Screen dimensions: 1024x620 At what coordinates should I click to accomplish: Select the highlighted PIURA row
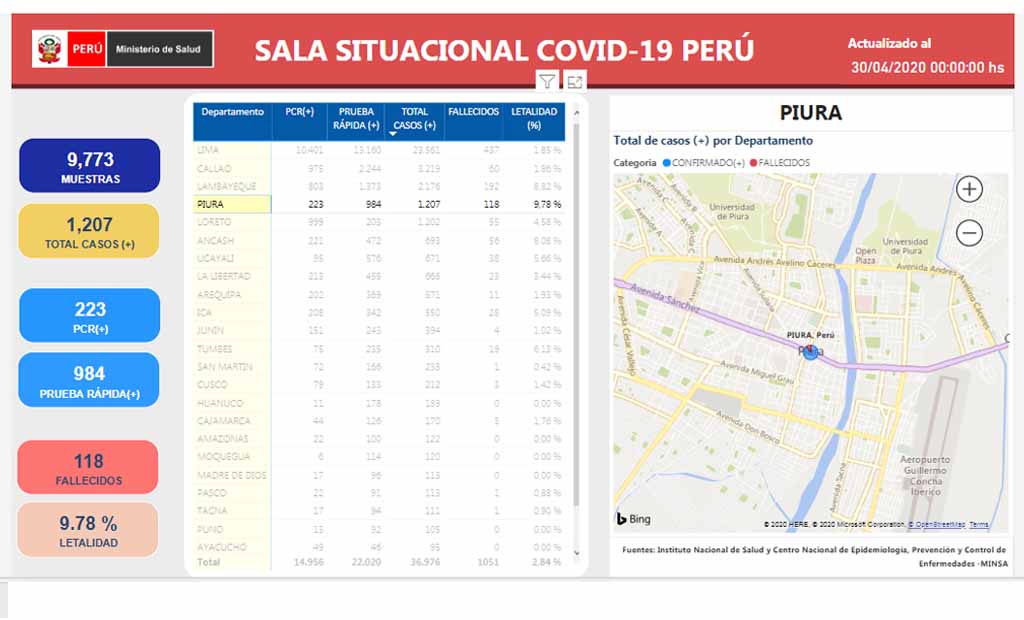point(379,204)
